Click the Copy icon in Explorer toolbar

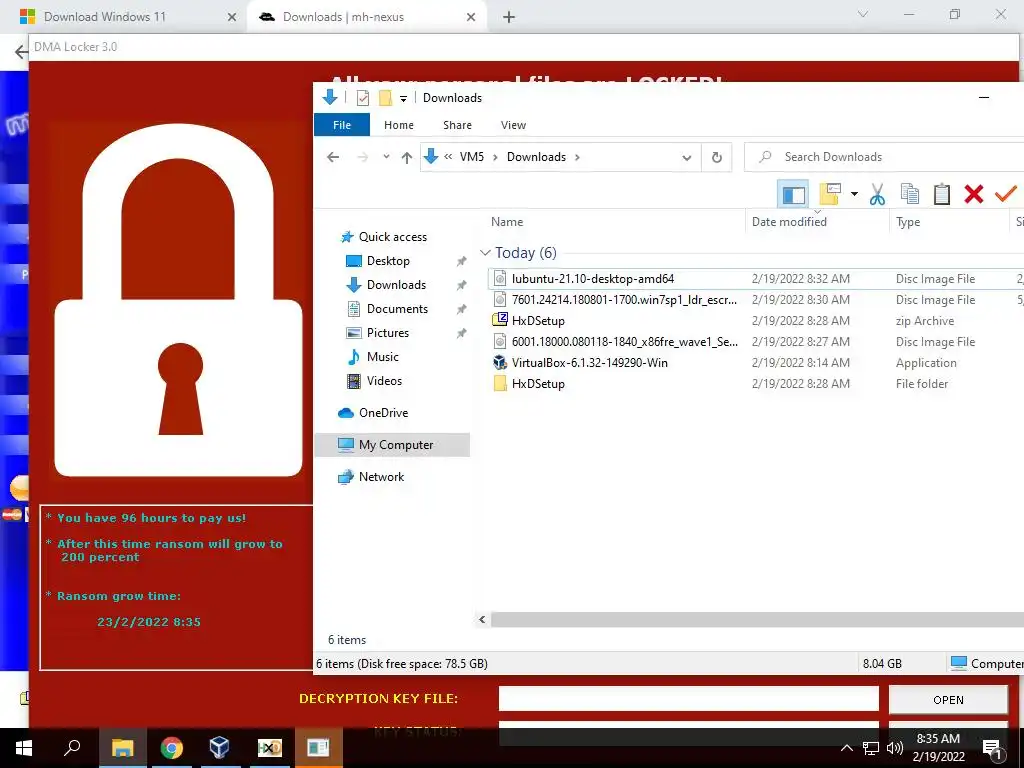(x=909, y=194)
